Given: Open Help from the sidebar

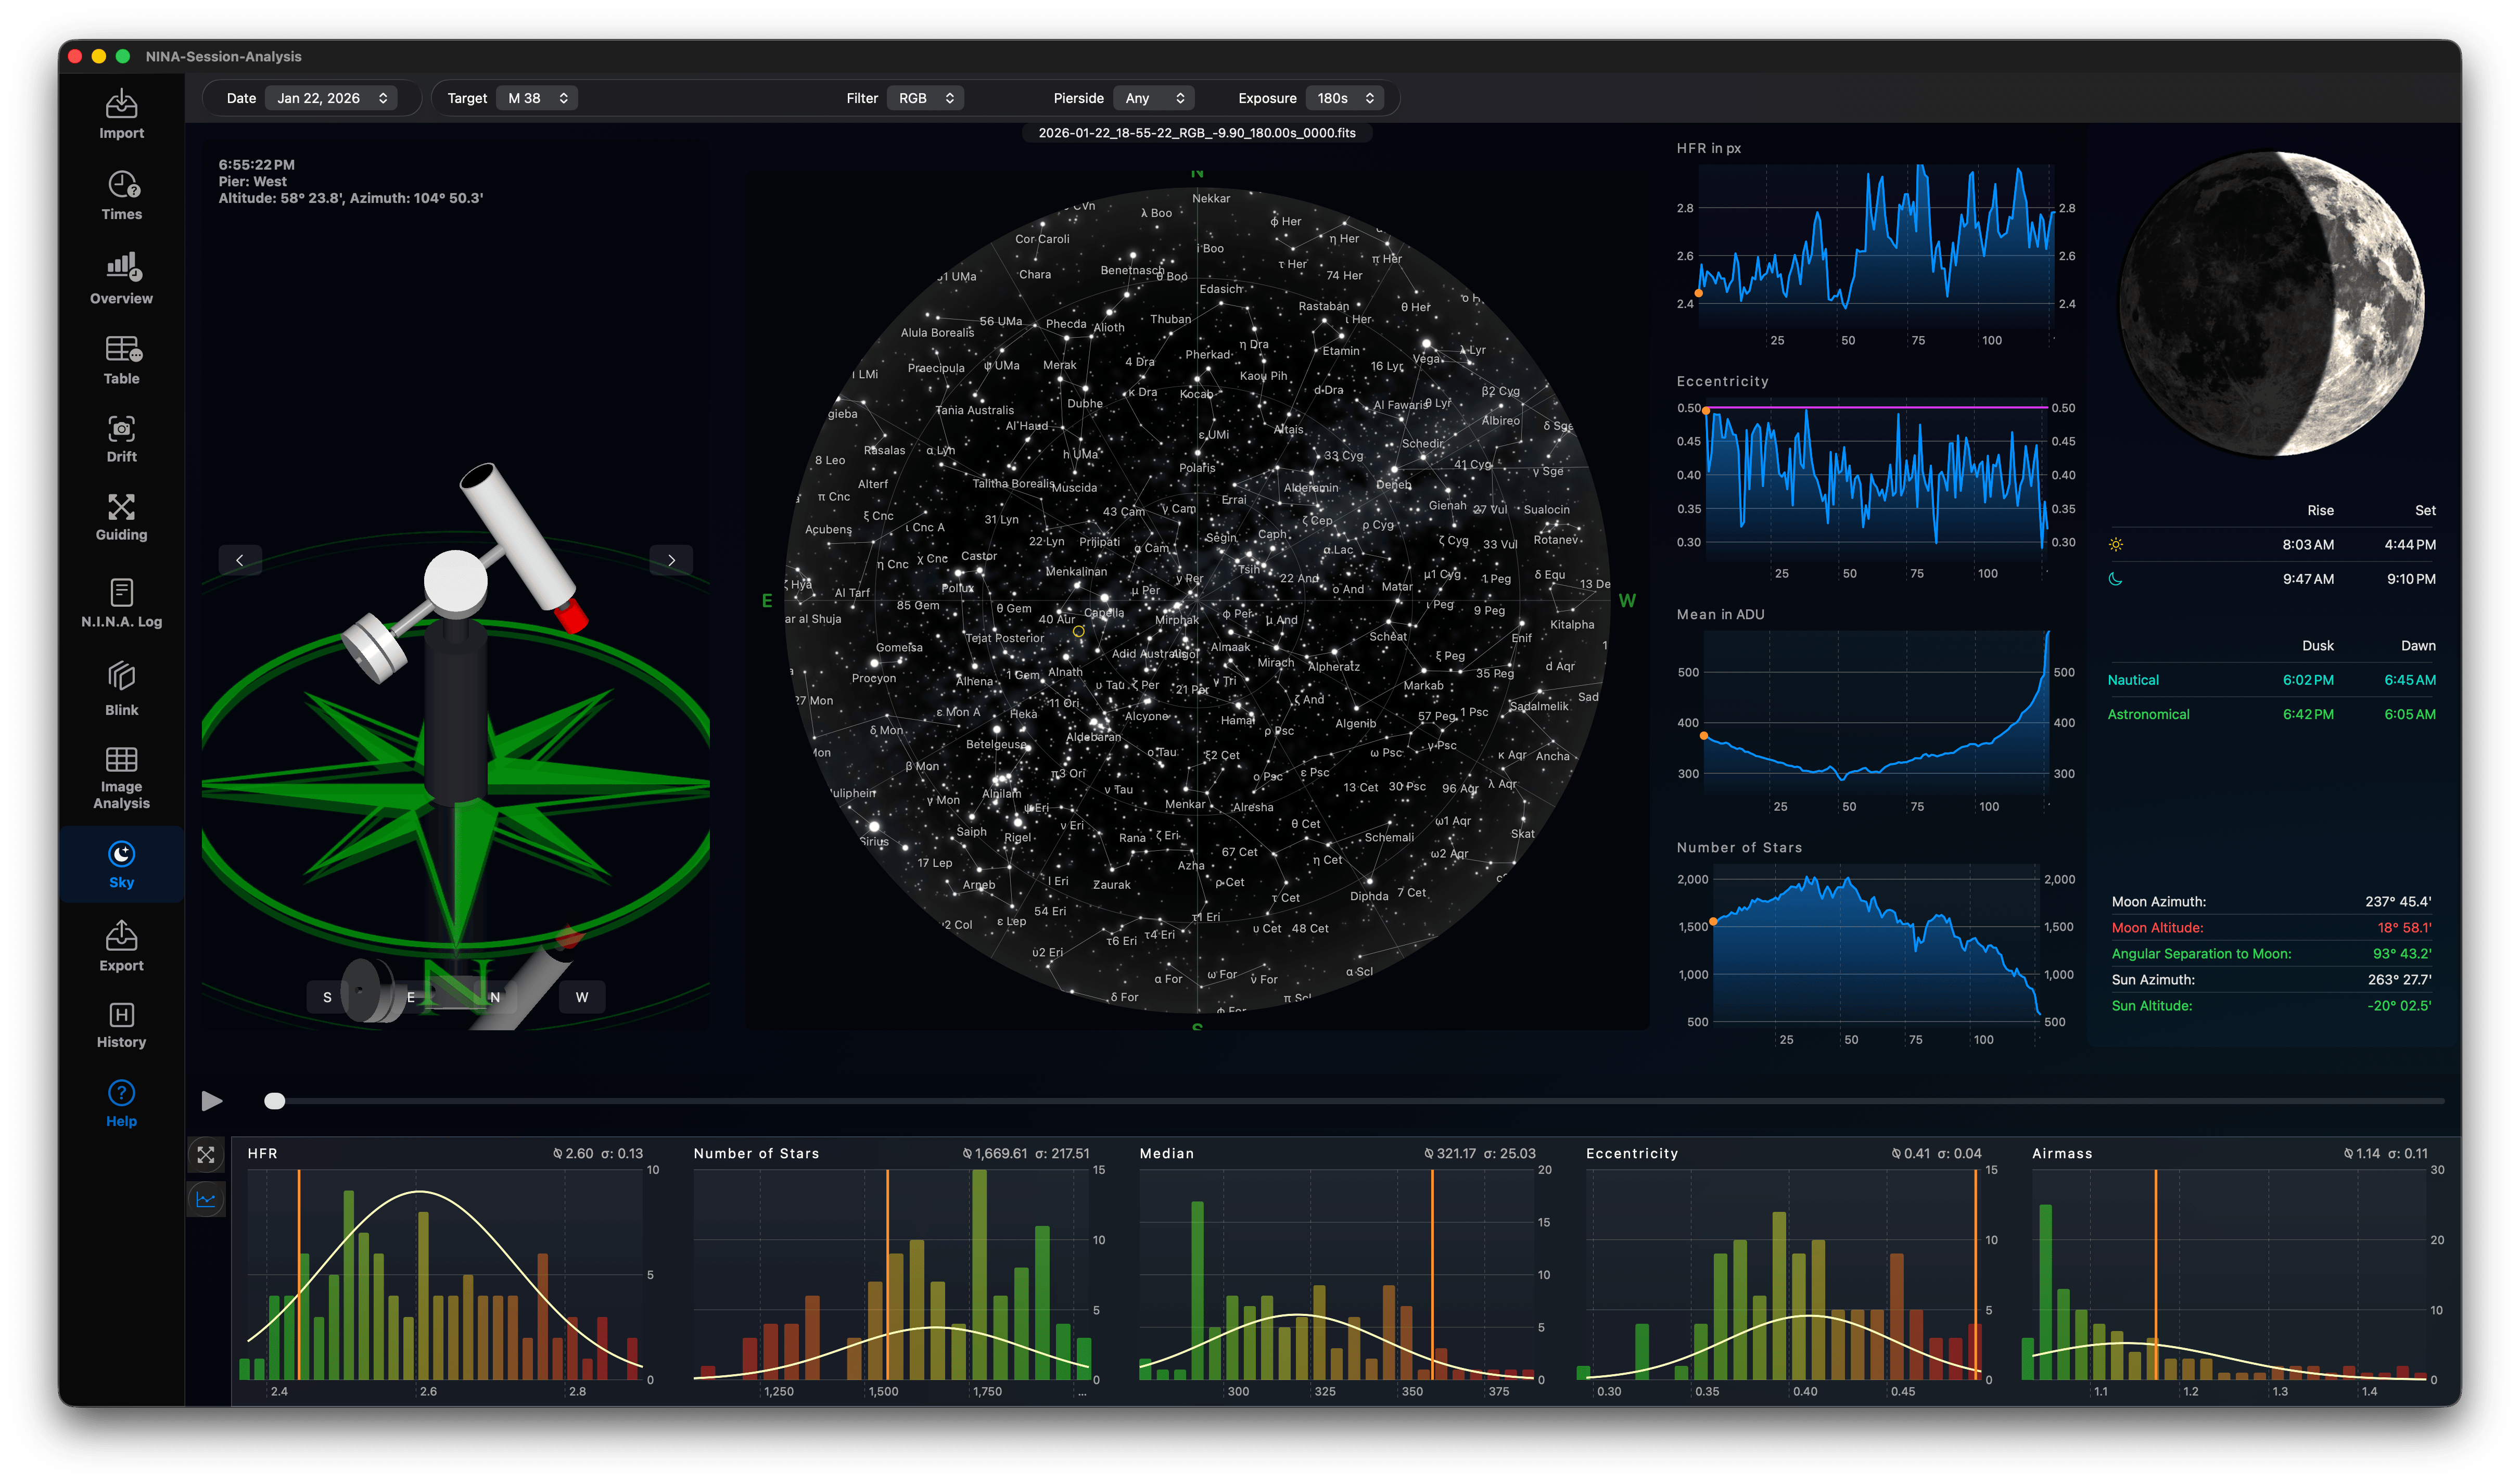Looking at the screenshot, I should (x=121, y=1104).
